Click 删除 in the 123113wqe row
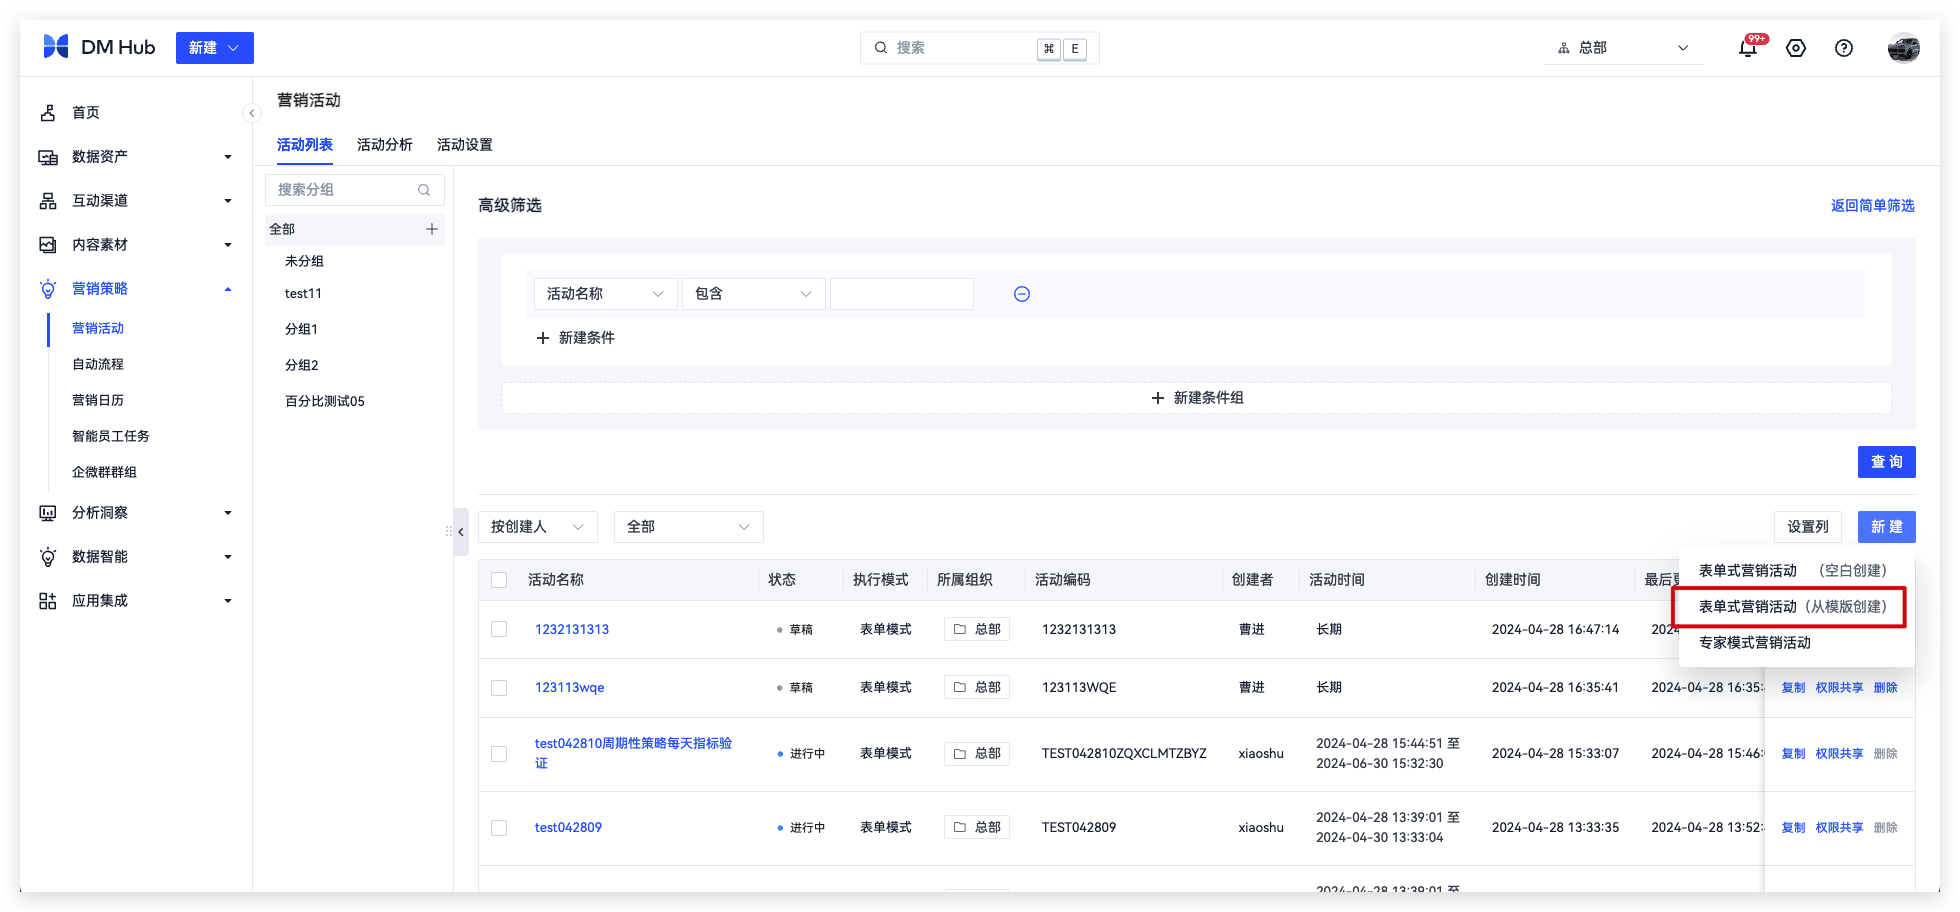This screenshot has width=1960, height=912. (1886, 688)
